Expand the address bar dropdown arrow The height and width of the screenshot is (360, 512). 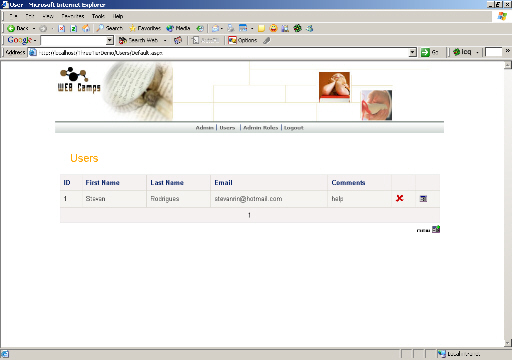coord(413,52)
